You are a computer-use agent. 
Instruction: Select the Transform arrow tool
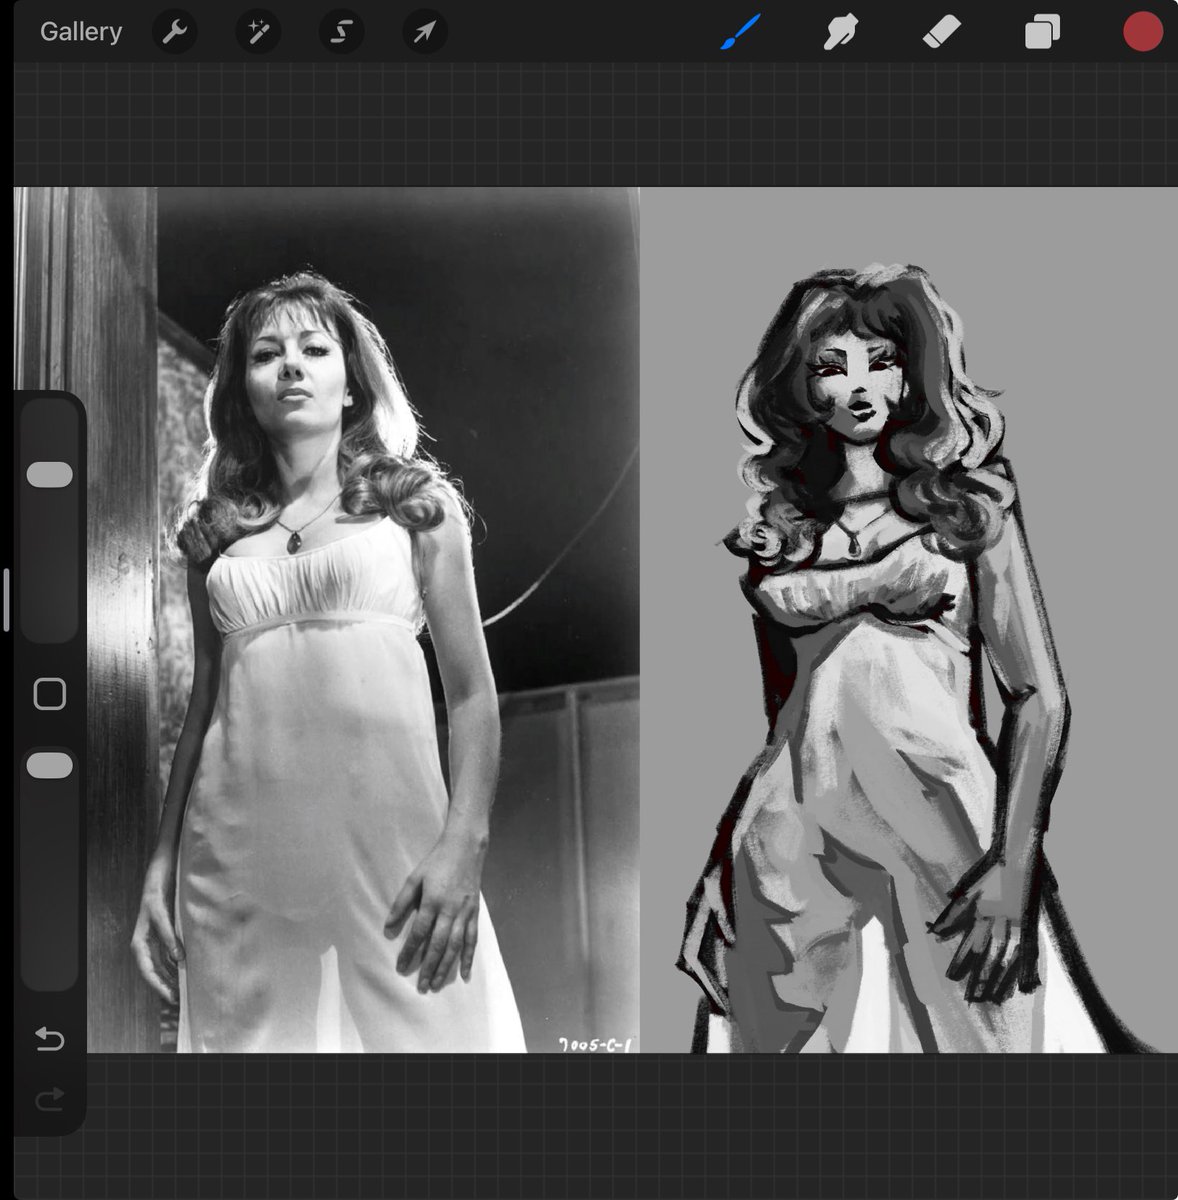(423, 31)
